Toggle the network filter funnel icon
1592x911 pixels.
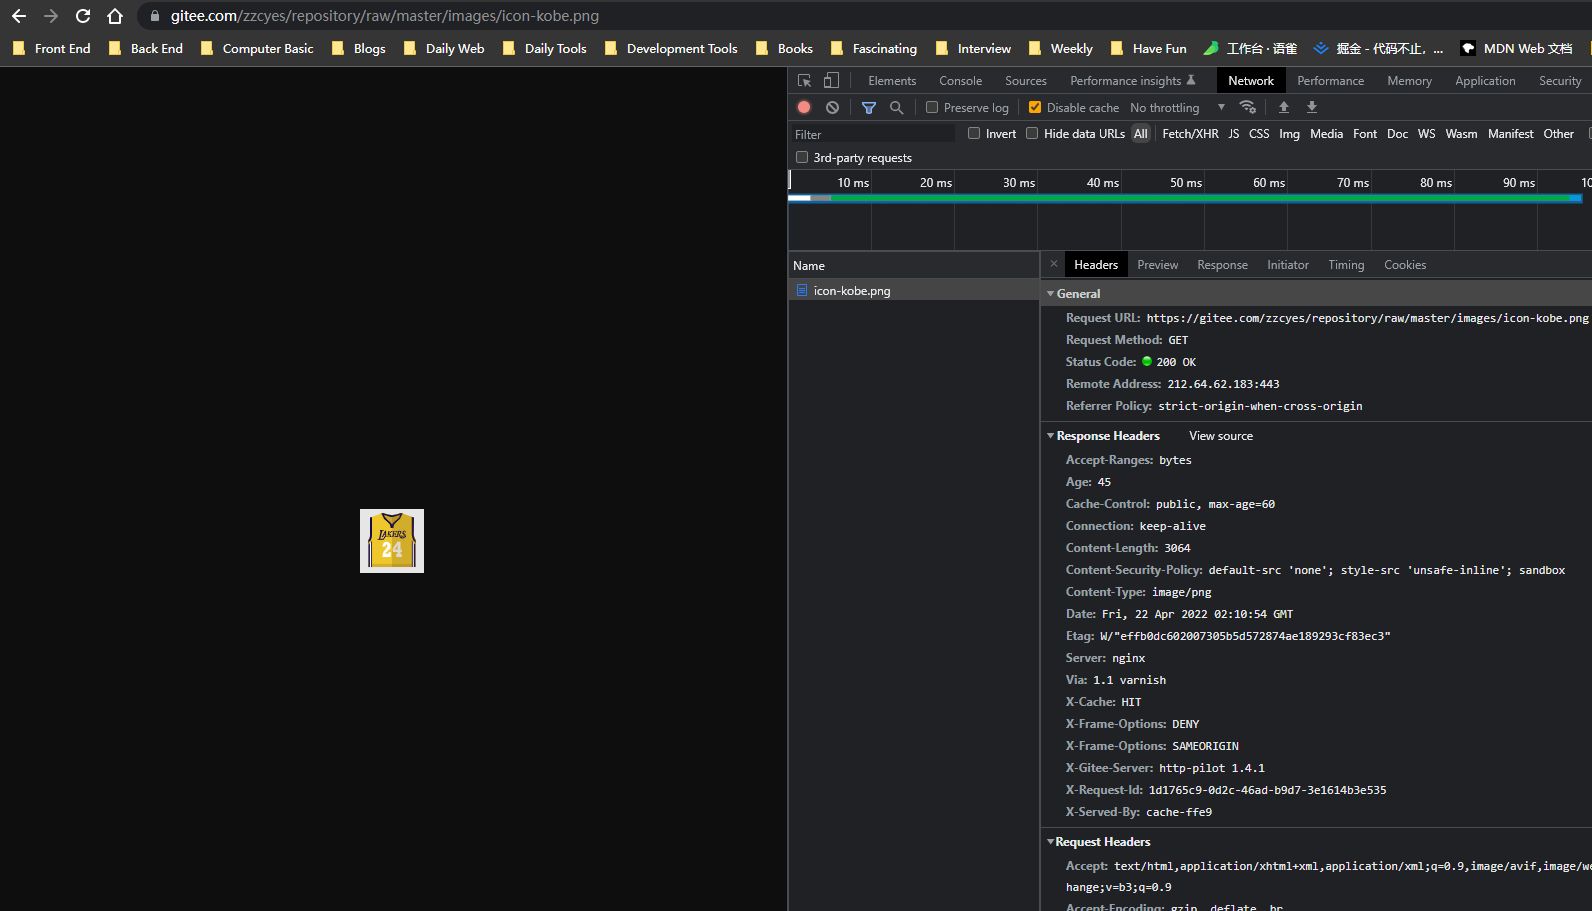(869, 107)
